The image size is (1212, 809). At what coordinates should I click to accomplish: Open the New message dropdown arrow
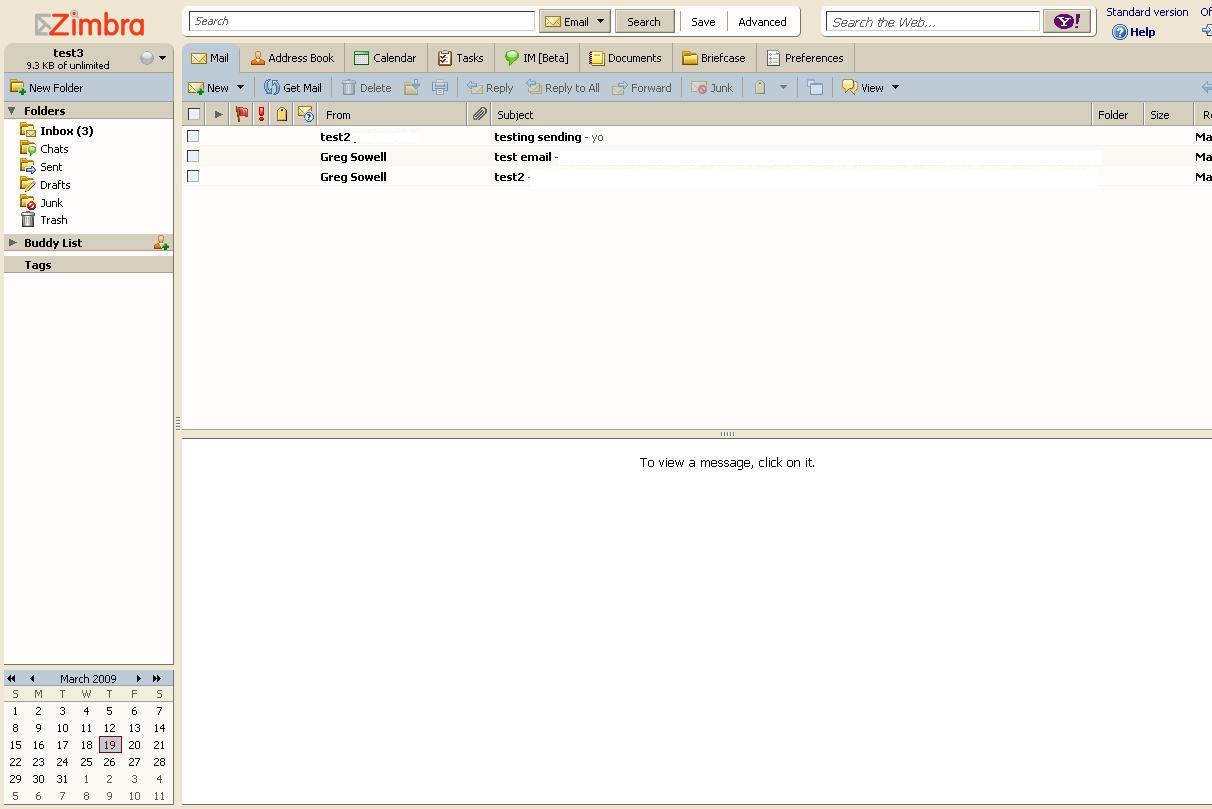click(x=240, y=88)
